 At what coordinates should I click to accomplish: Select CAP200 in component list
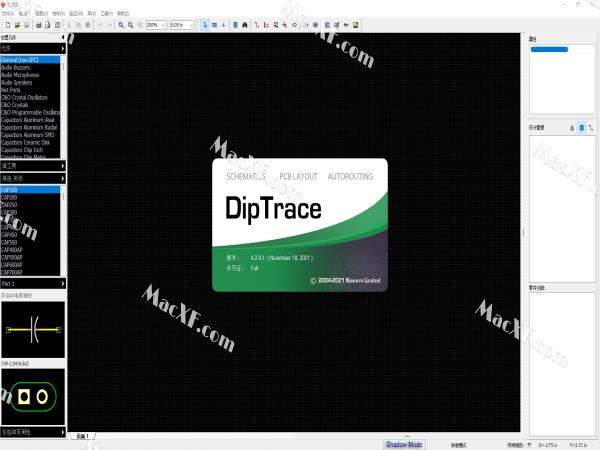30,197
